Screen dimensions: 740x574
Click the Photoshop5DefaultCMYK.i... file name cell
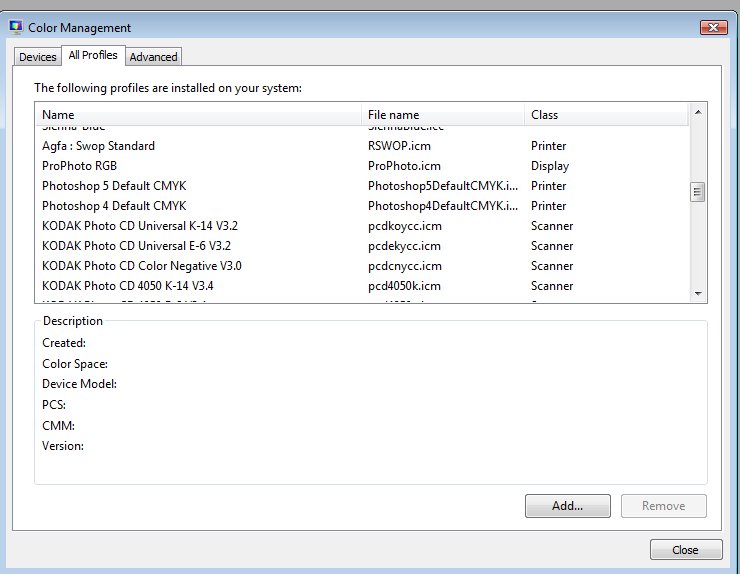pyautogui.click(x=443, y=186)
